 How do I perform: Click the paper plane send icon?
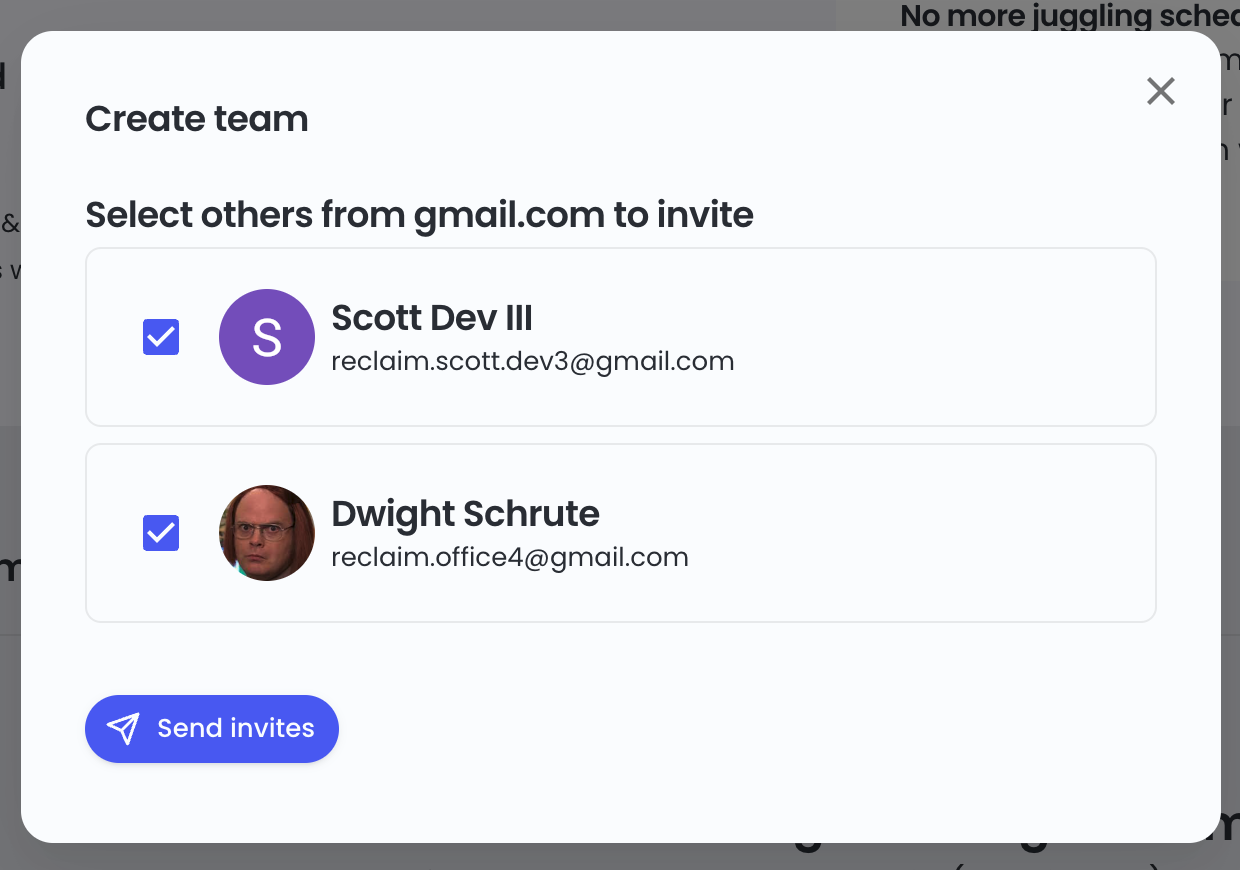coord(123,729)
